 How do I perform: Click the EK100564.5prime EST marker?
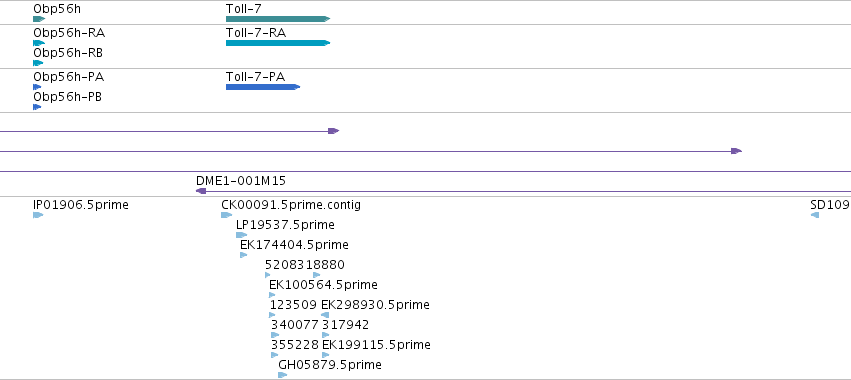click(272, 295)
